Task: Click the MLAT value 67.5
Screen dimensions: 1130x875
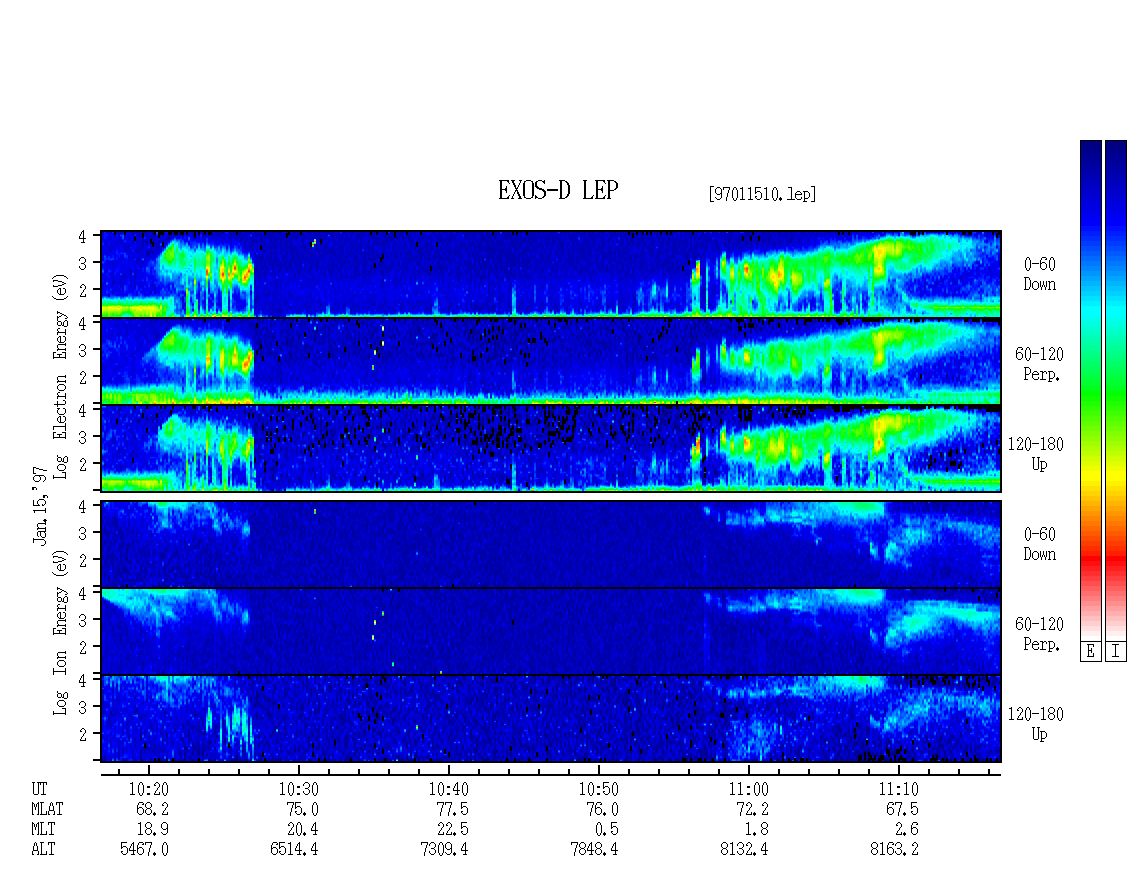Action: (902, 809)
